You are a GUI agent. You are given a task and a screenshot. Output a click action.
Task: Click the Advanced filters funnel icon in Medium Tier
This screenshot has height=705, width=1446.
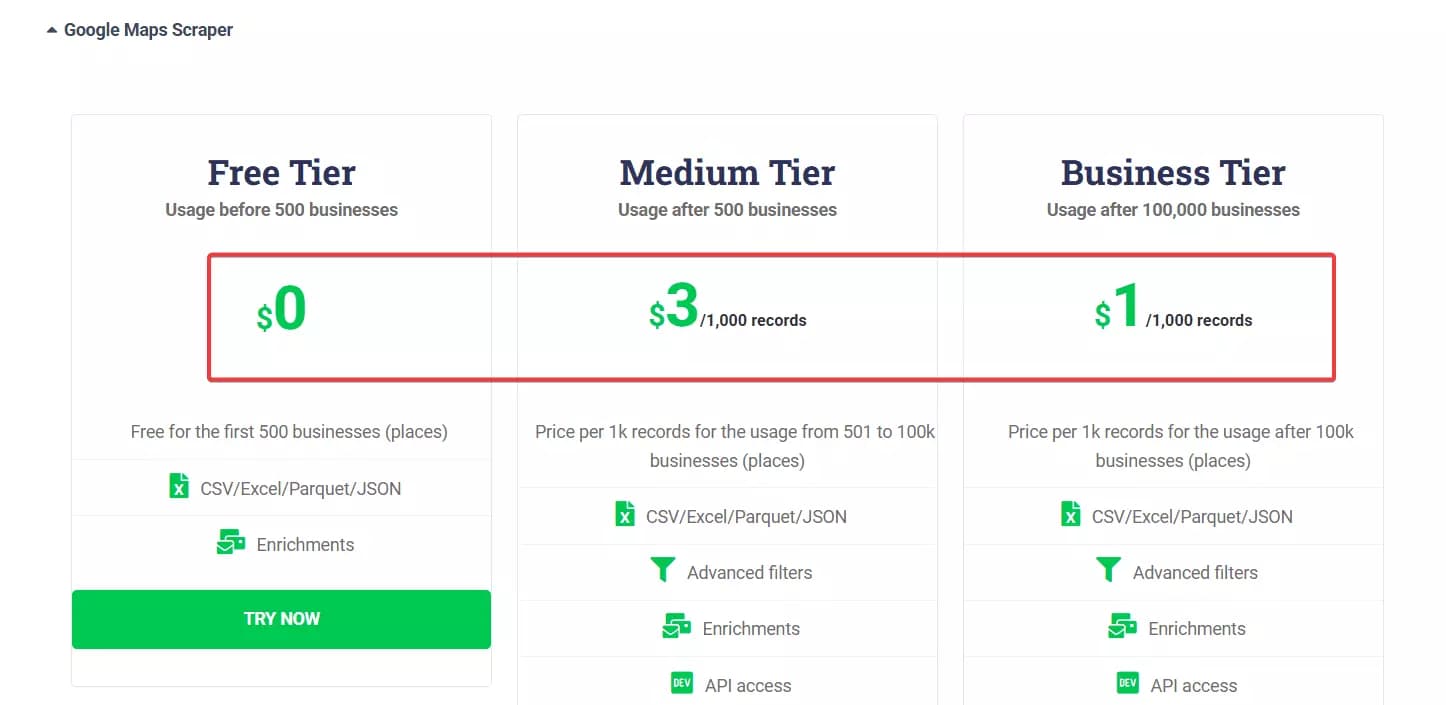pyautogui.click(x=664, y=570)
